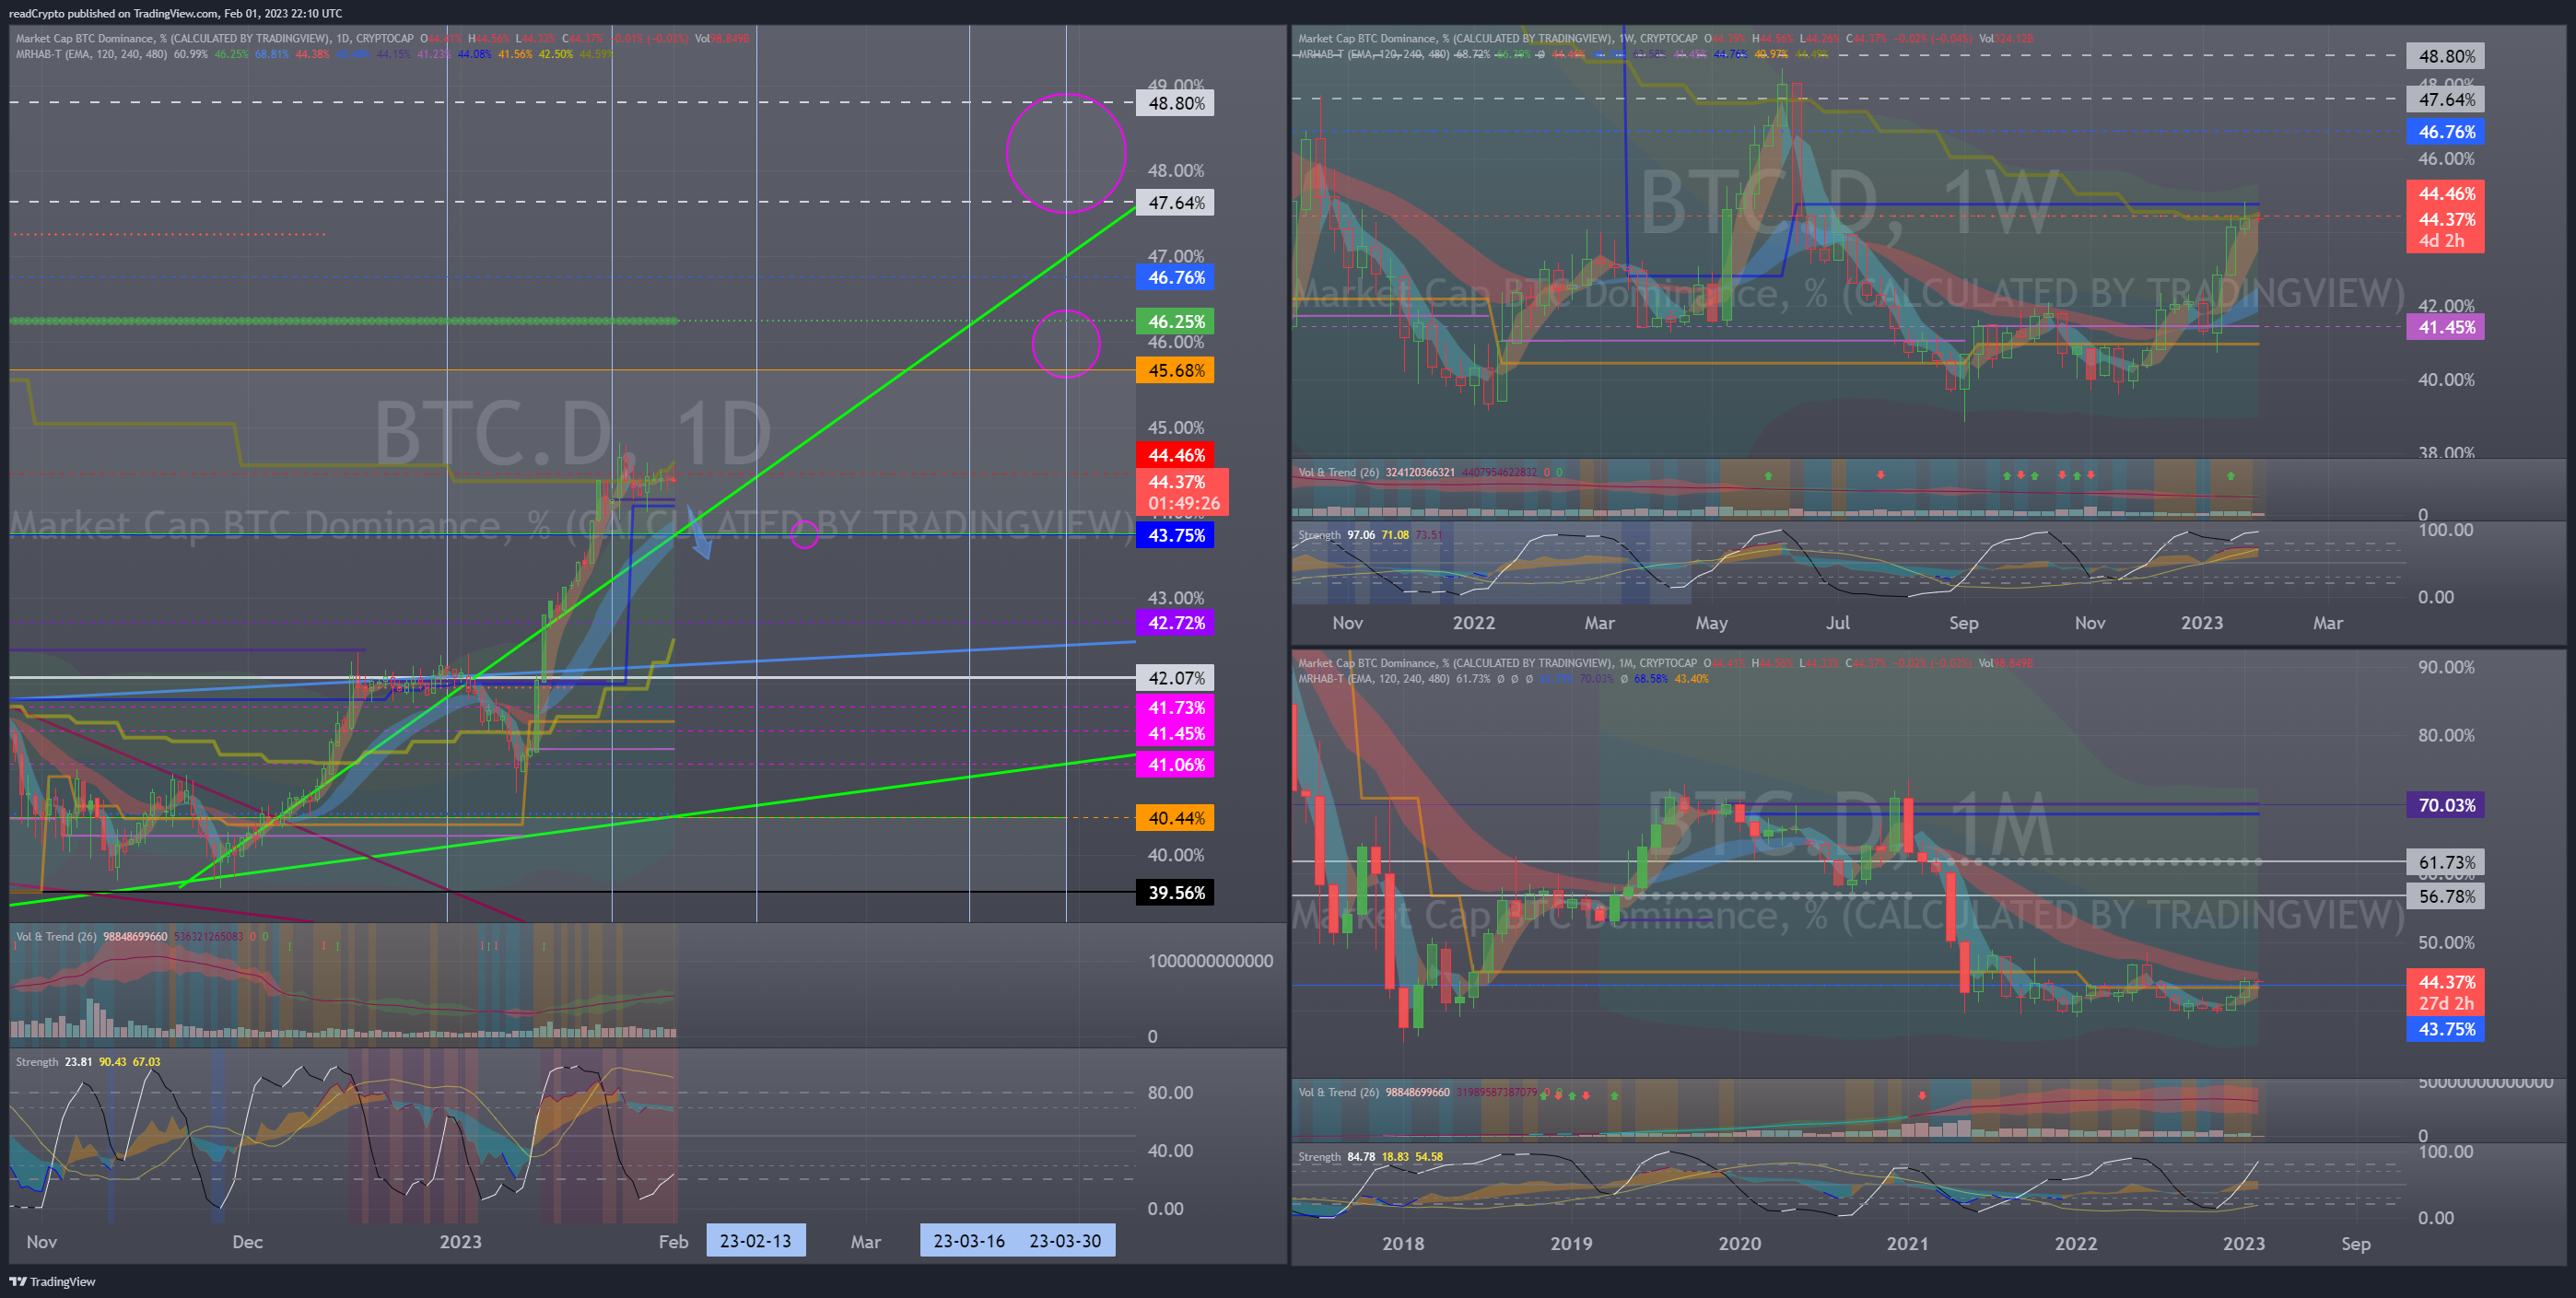Click the blue 43.75% label on the monthly chart
This screenshot has height=1298, width=2576.
coord(2446,1029)
